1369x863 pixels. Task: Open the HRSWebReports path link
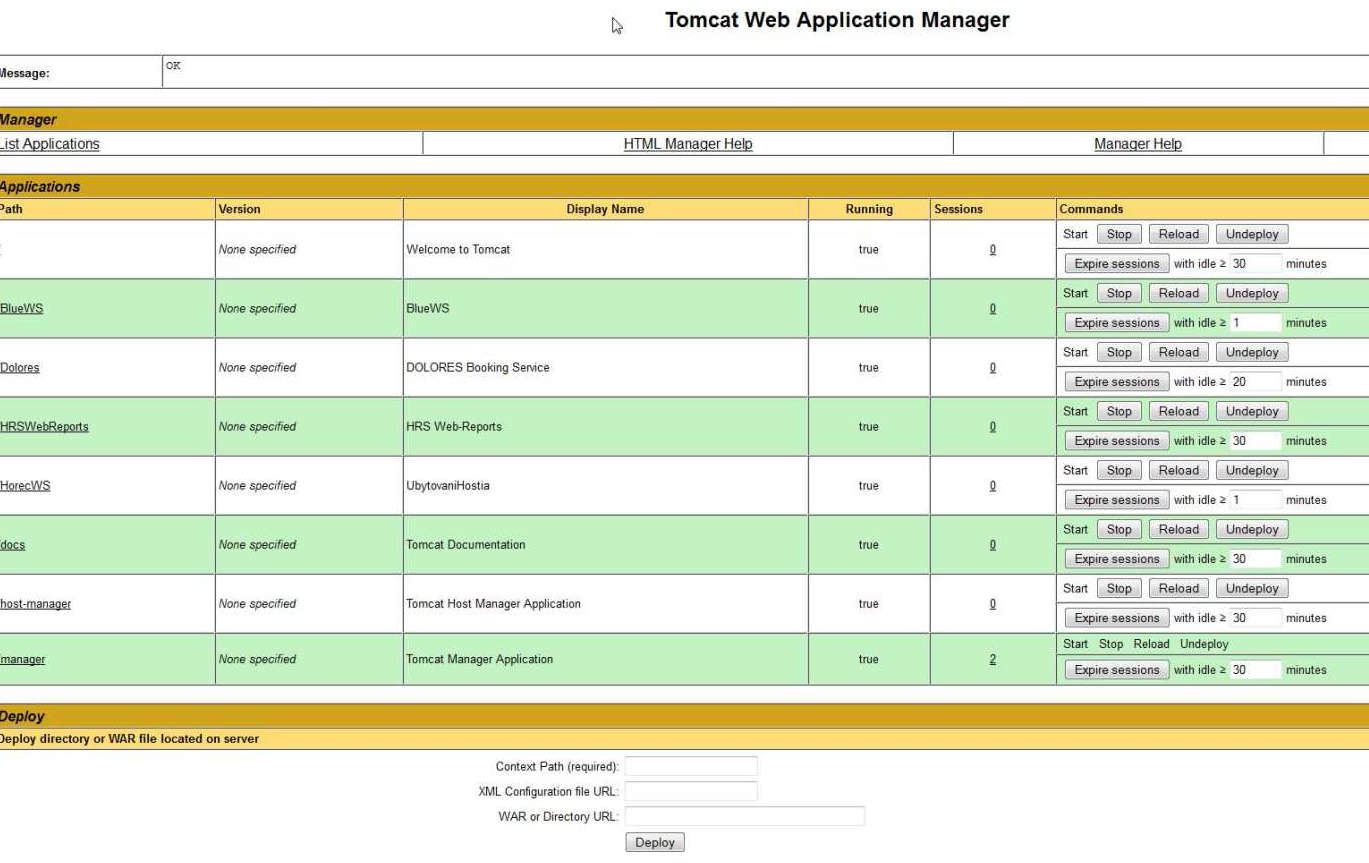pyautogui.click(x=45, y=427)
